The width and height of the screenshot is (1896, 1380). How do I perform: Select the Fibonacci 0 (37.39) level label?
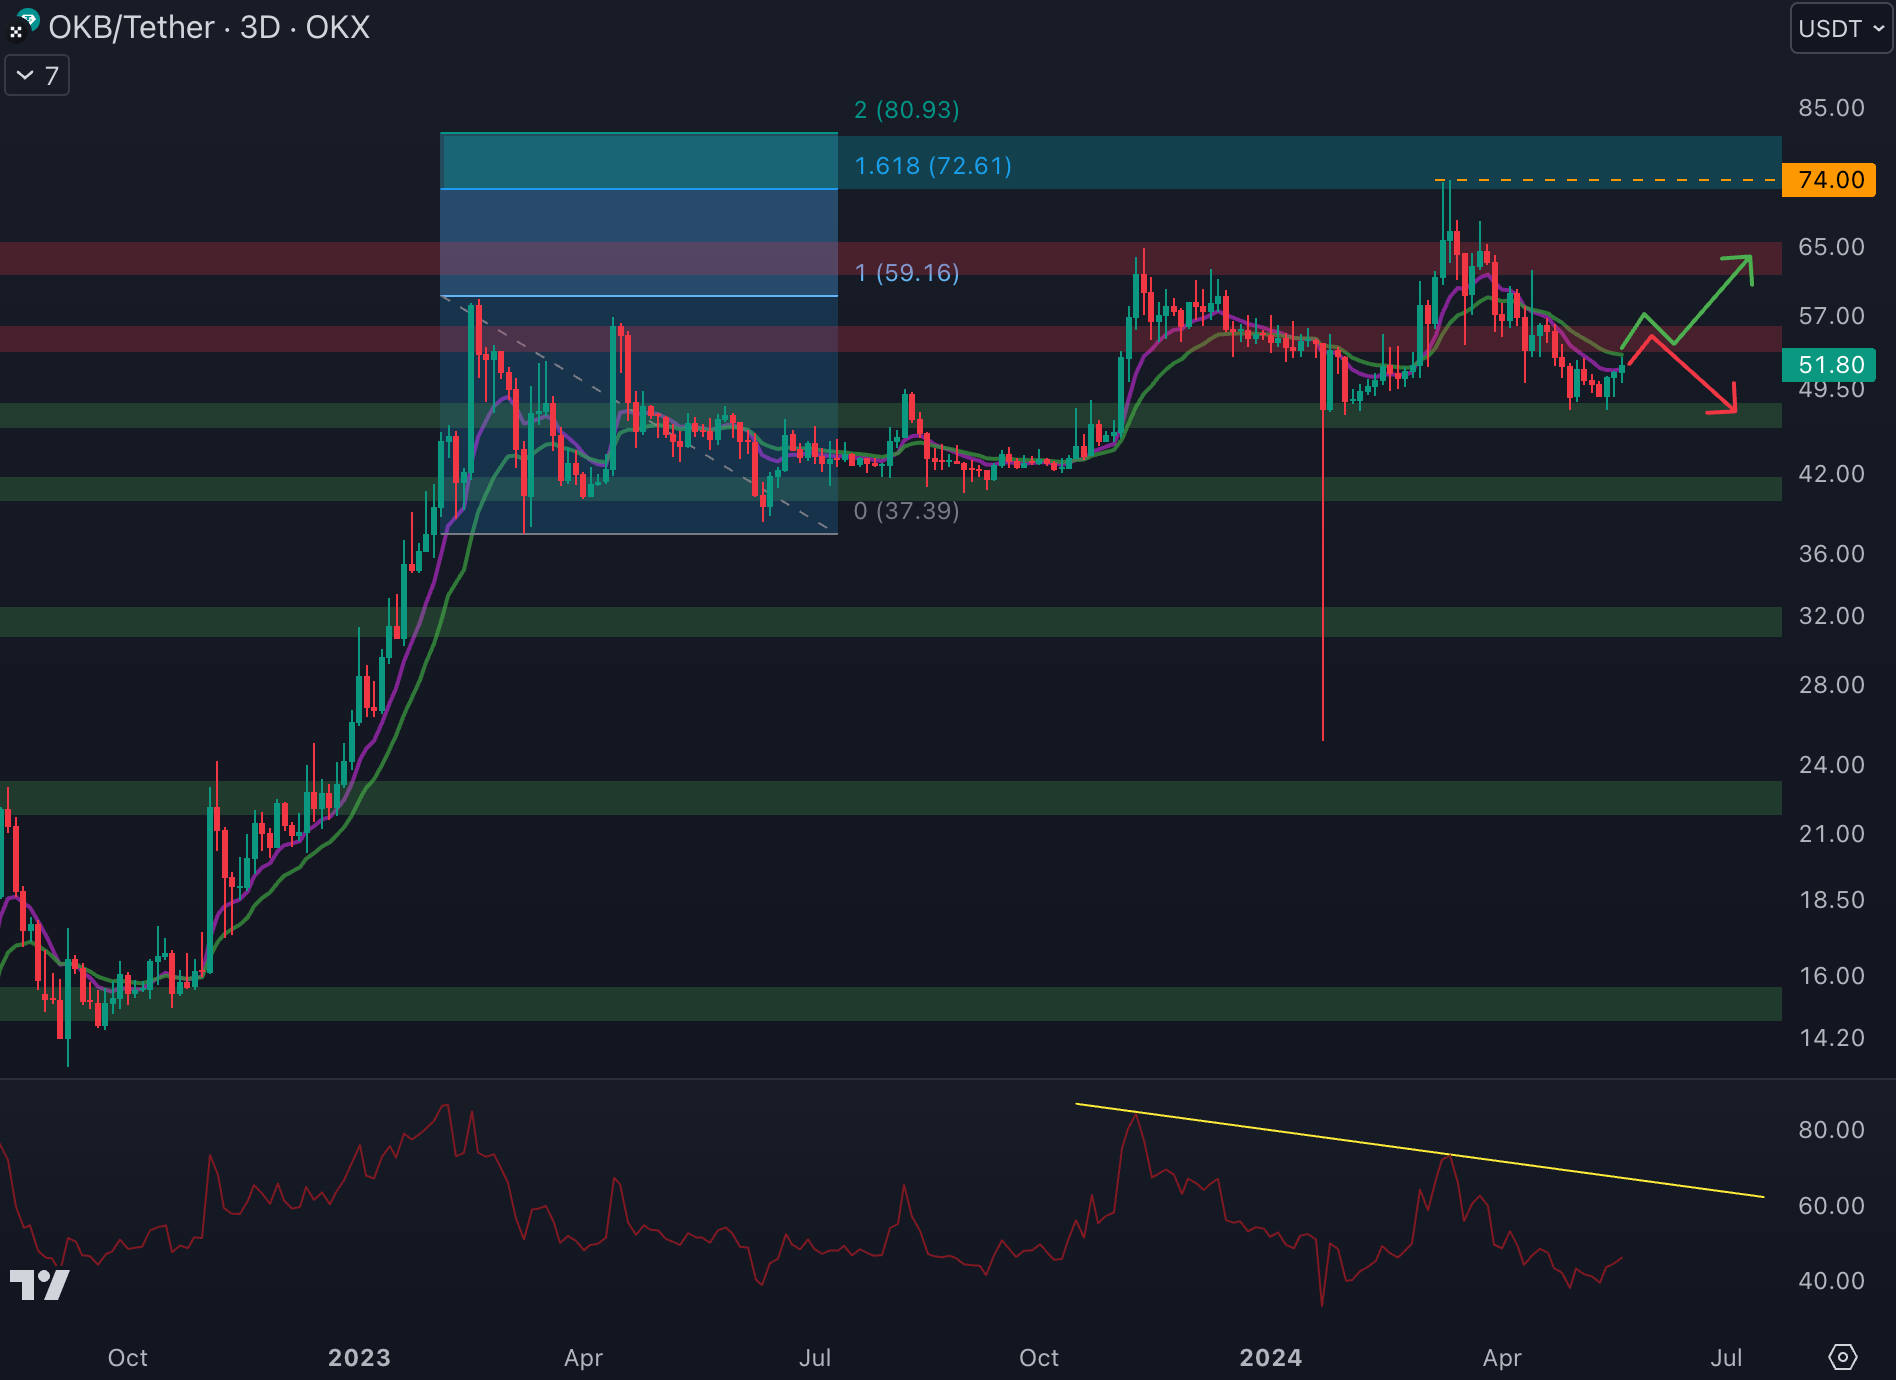[906, 511]
